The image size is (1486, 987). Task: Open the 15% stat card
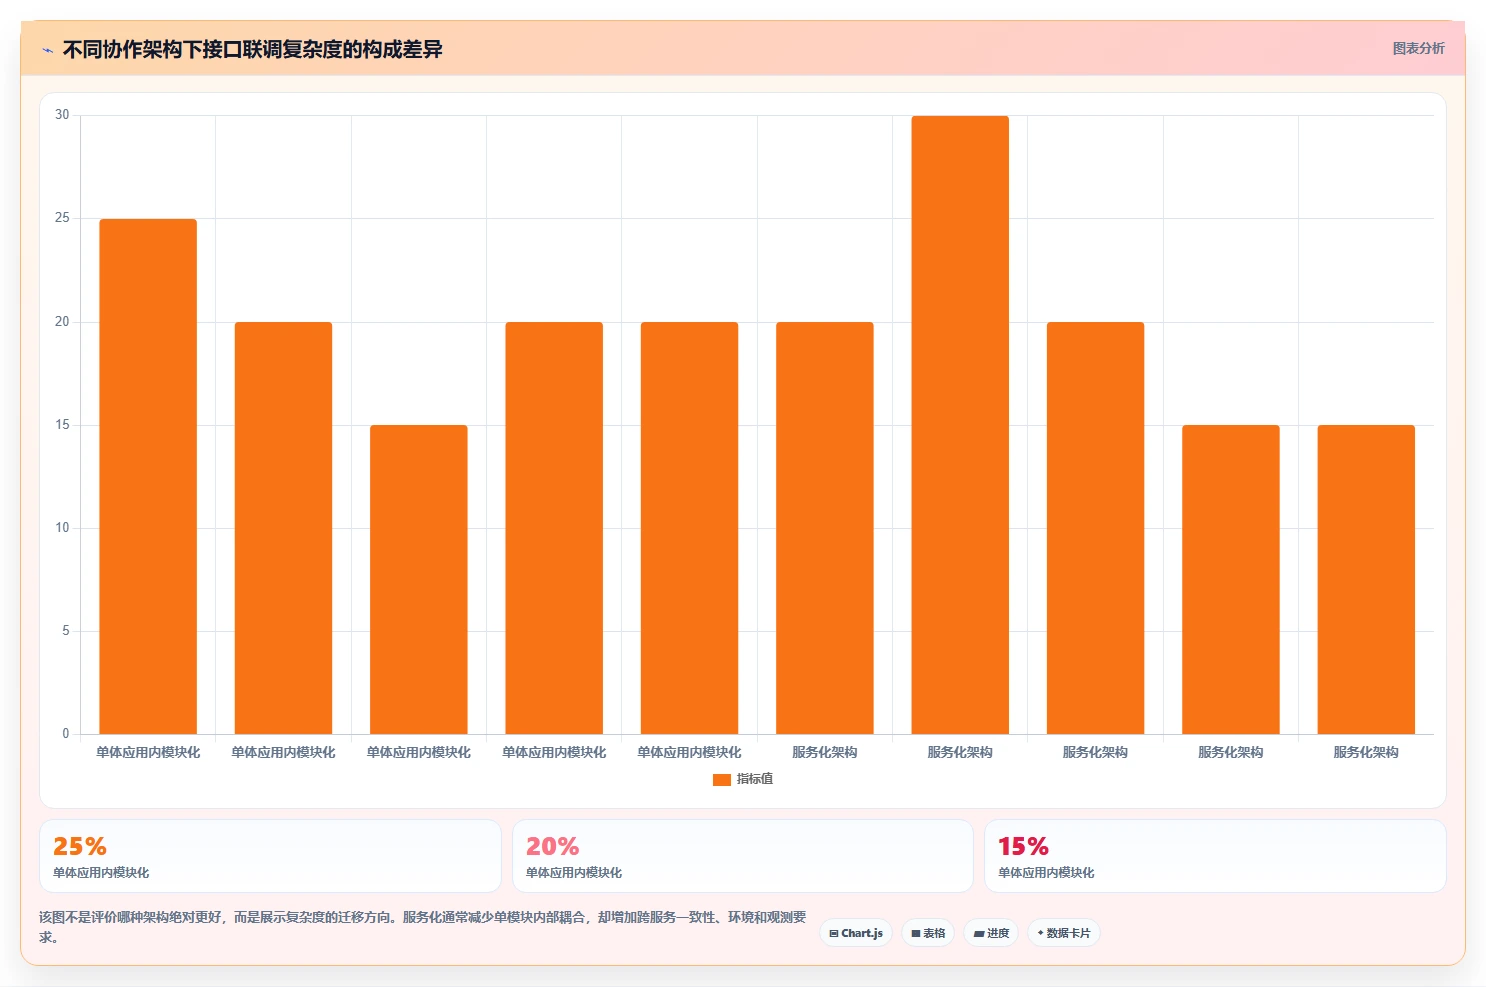pyautogui.click(x=1215, y=856)
